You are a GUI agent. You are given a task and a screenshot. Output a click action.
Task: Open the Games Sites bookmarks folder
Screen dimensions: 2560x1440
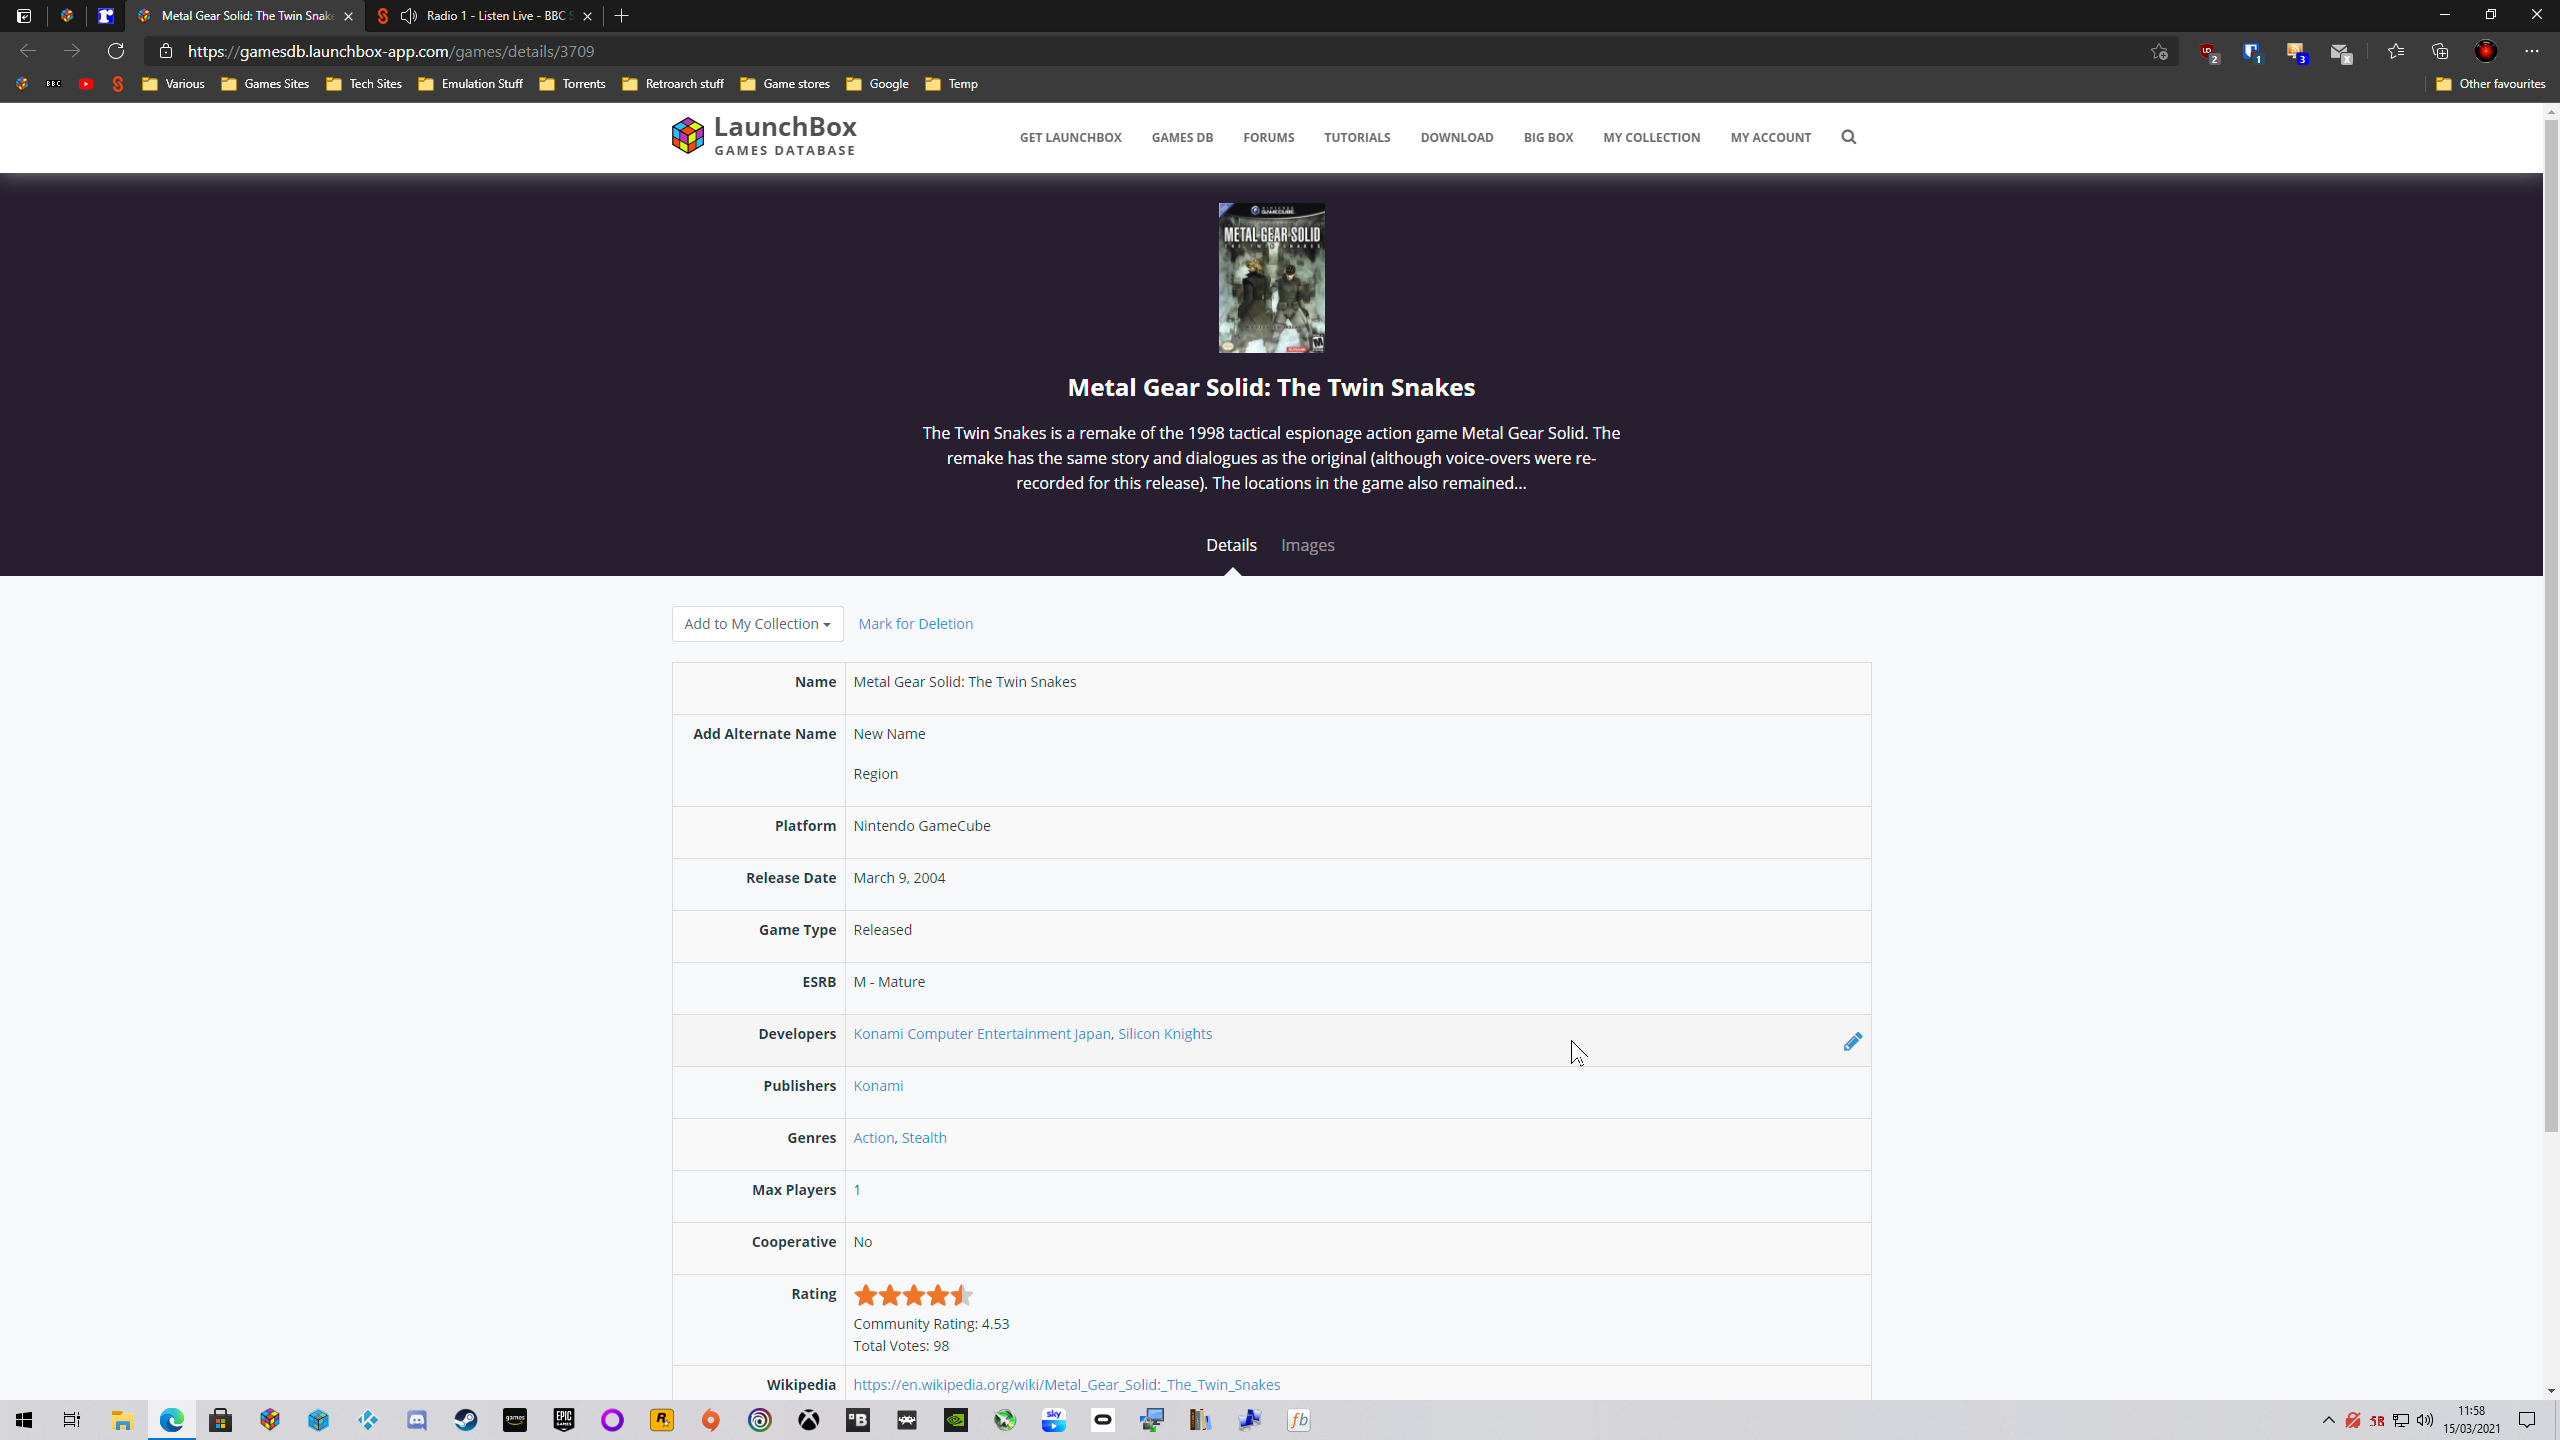coord(265,84)
